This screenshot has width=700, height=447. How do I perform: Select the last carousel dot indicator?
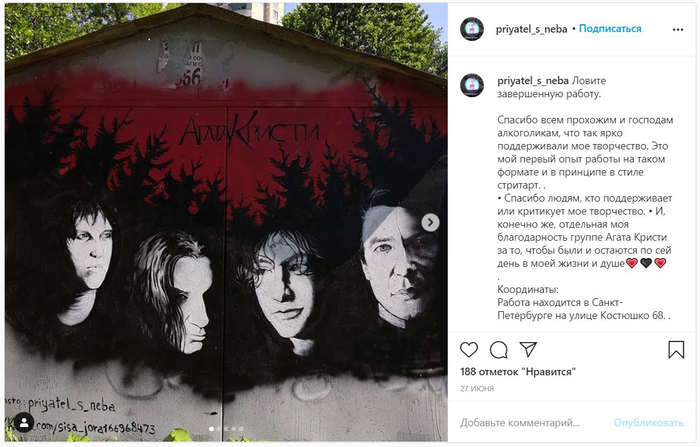(241, 429)
